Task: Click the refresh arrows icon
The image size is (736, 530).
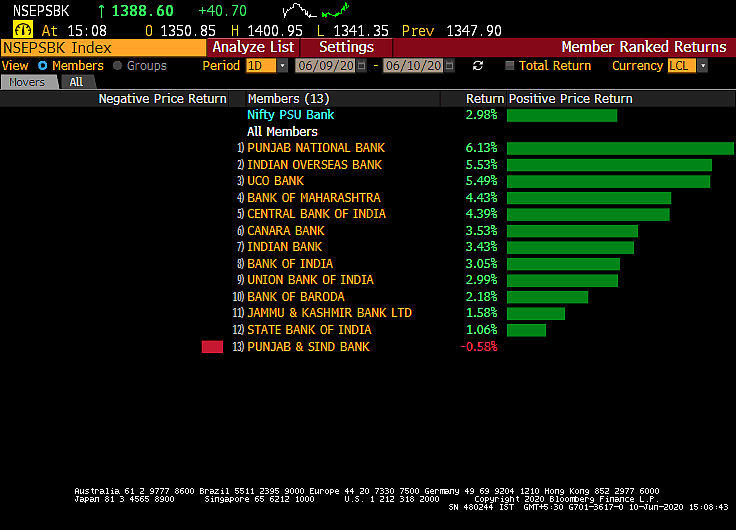Action: point(478,66)
